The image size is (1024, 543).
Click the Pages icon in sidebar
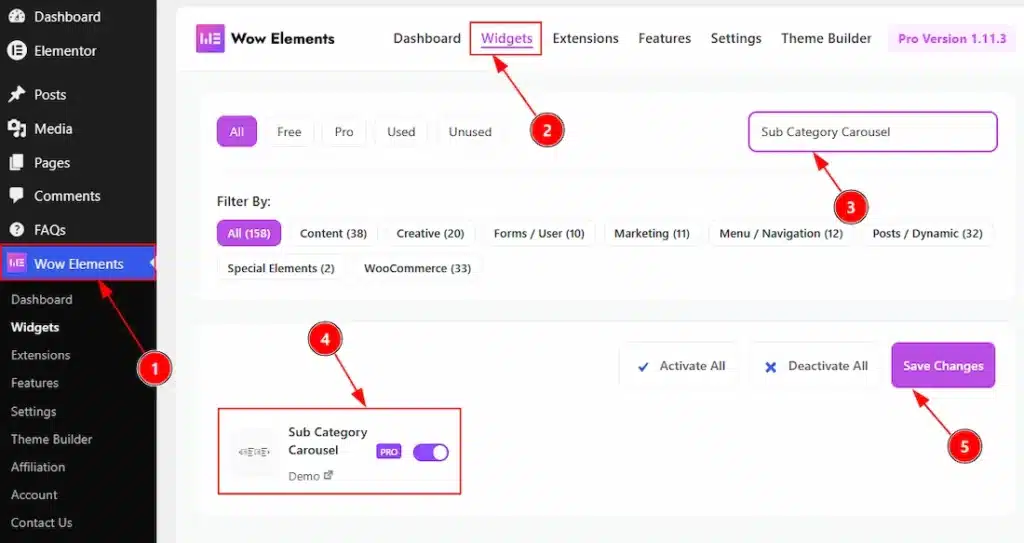(16, 162)
